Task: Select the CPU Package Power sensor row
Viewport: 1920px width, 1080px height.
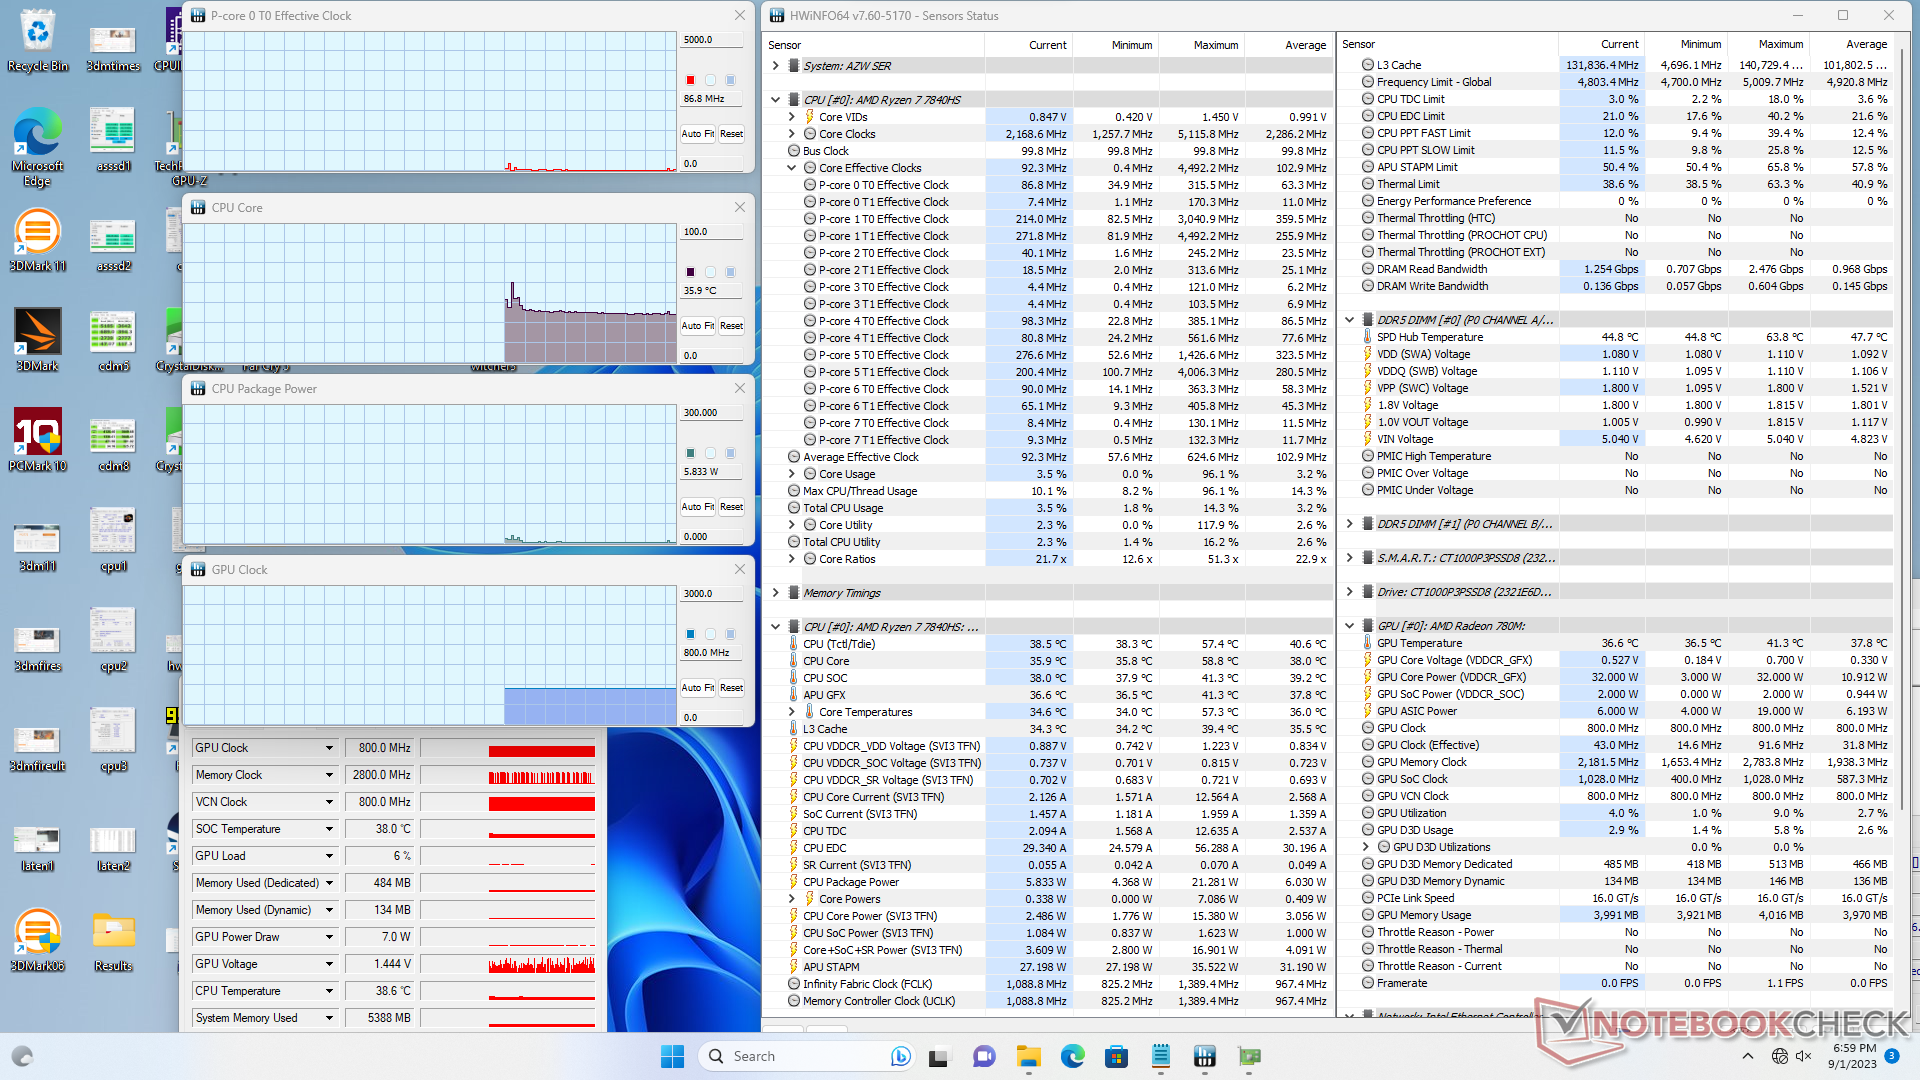Action: tap(851, 882)
